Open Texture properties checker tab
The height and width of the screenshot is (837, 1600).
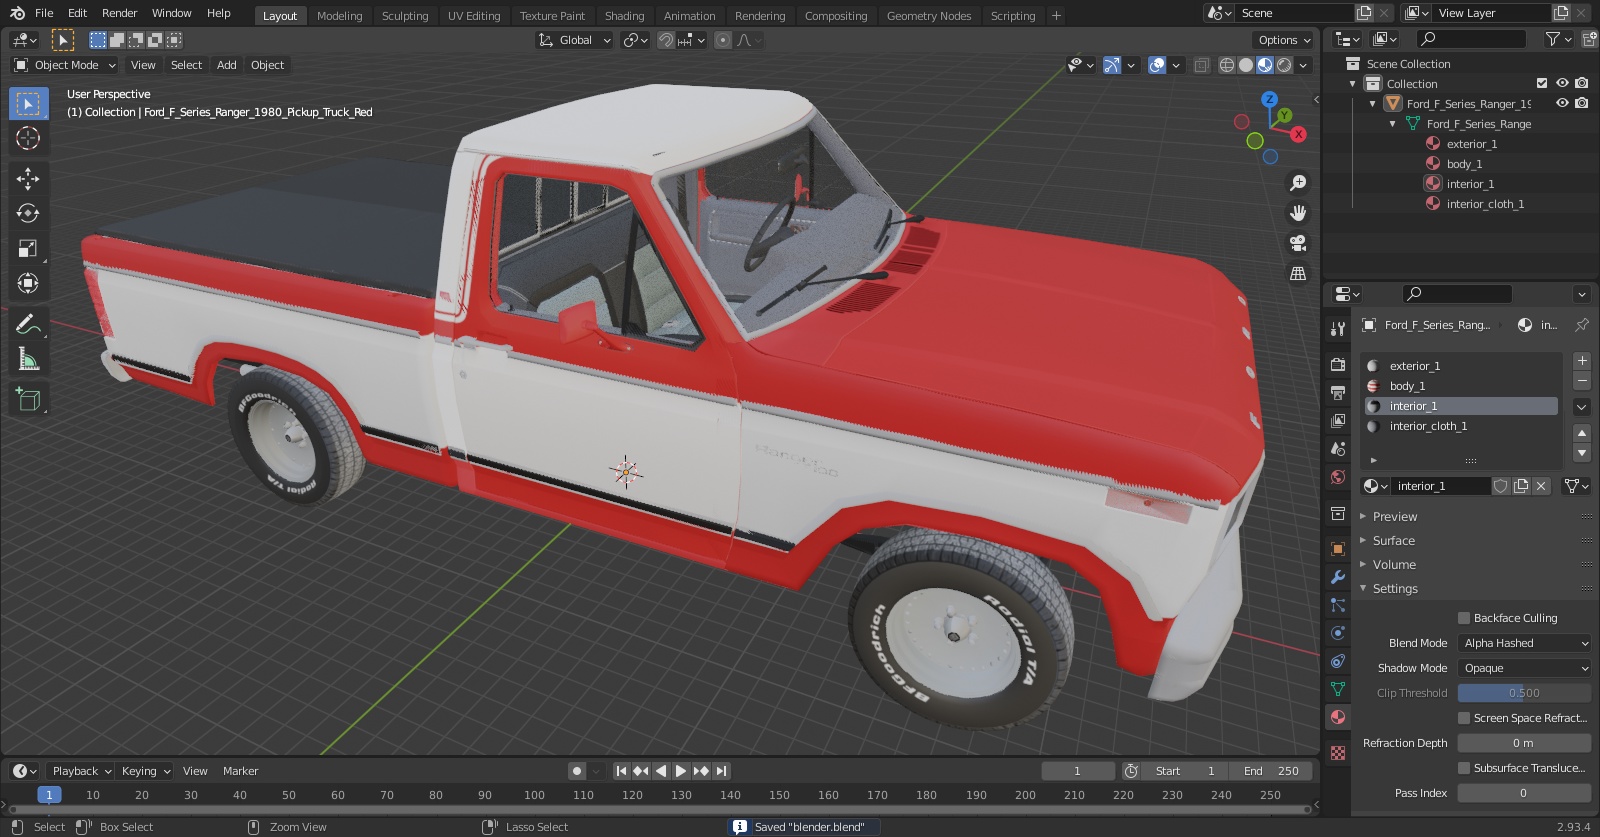(1338, 752)
